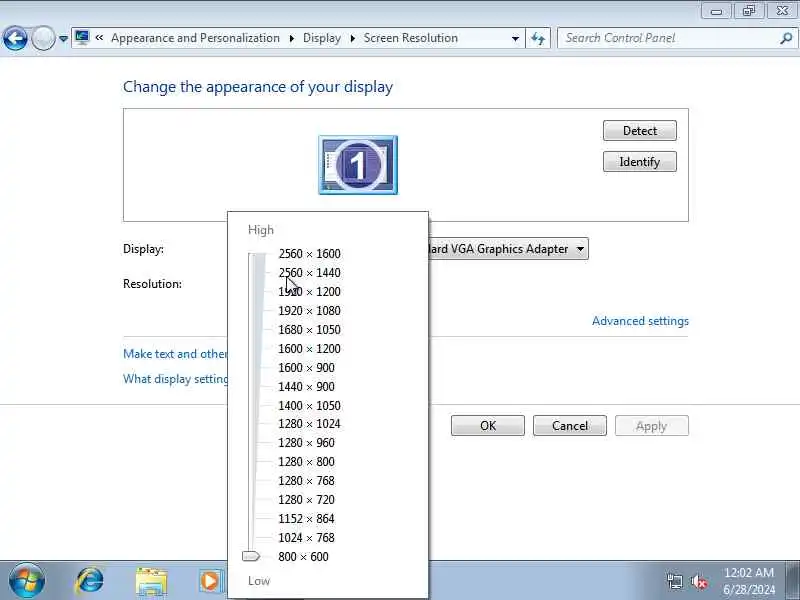Choose 1920 × 1080 resolution
The height and width of the screenshot is (600, 800).
coord(309,311)
